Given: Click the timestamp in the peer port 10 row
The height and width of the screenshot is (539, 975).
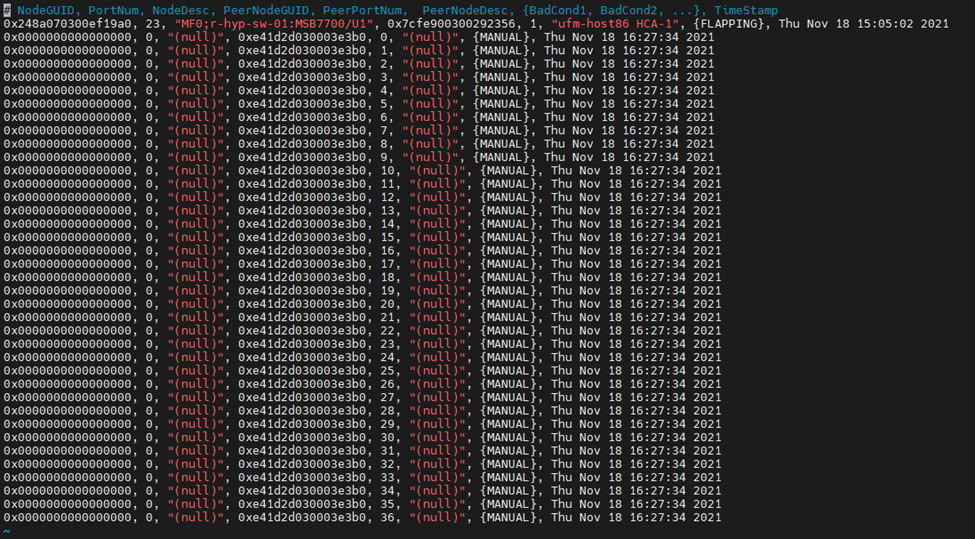Looking at the screenshot, I should pyautogui.click(x=635, y=170).
